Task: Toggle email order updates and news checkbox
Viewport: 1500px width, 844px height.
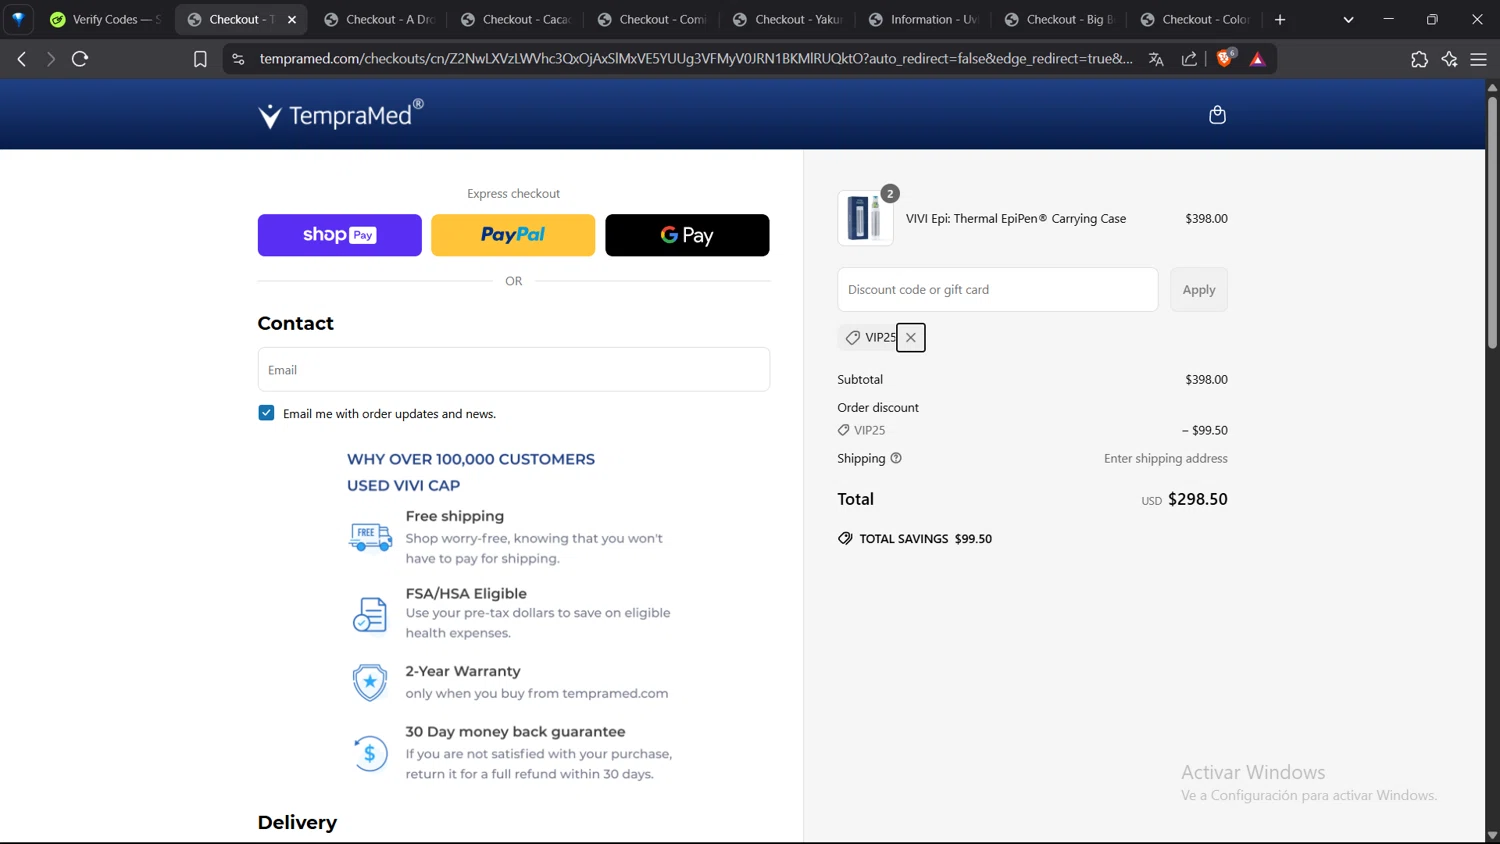Action: coord(266,413)
